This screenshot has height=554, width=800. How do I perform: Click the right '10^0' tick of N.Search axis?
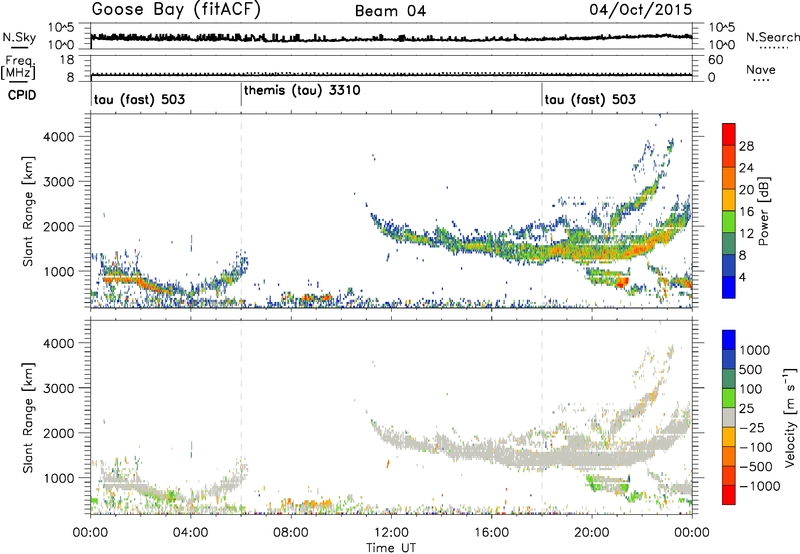coord(722,45)
